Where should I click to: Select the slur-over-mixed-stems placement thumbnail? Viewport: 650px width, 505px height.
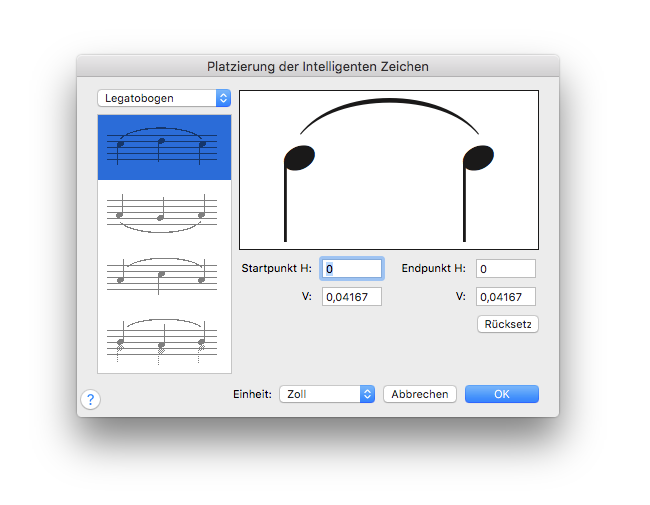tap(164, 276)
